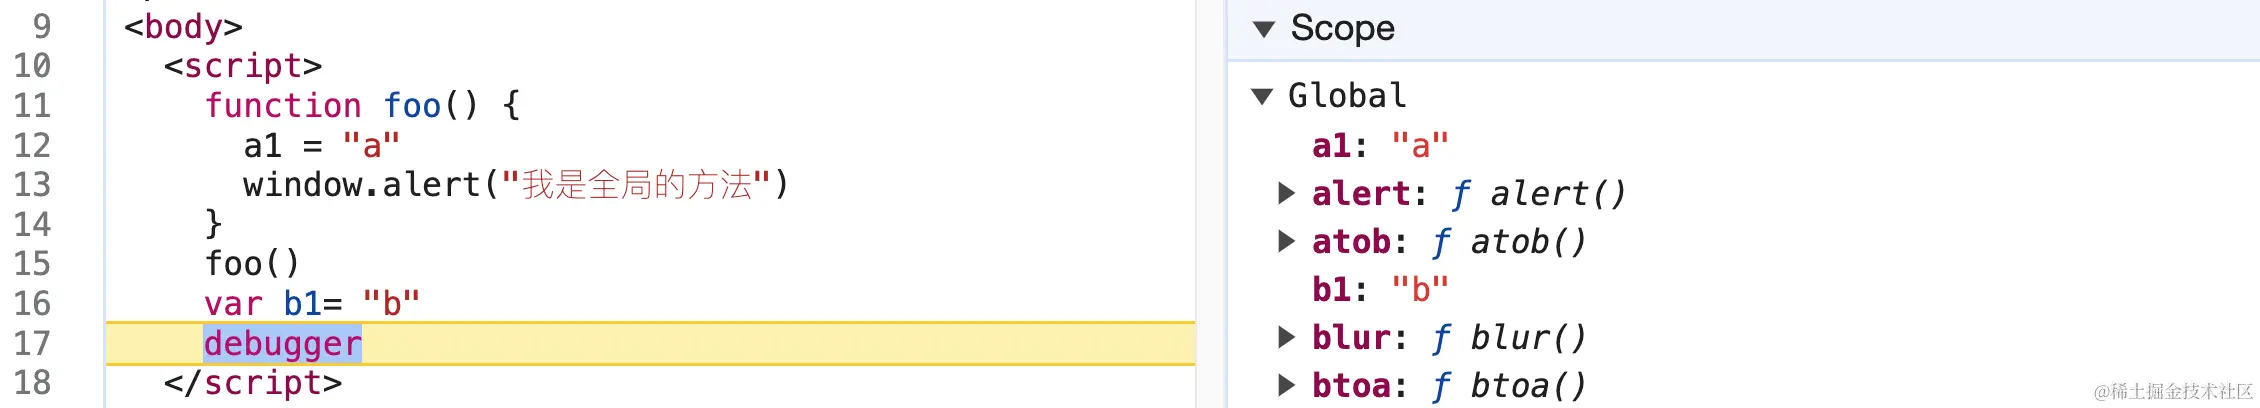
Task: Set a breakpoint on line number 13
Action: 32,185
